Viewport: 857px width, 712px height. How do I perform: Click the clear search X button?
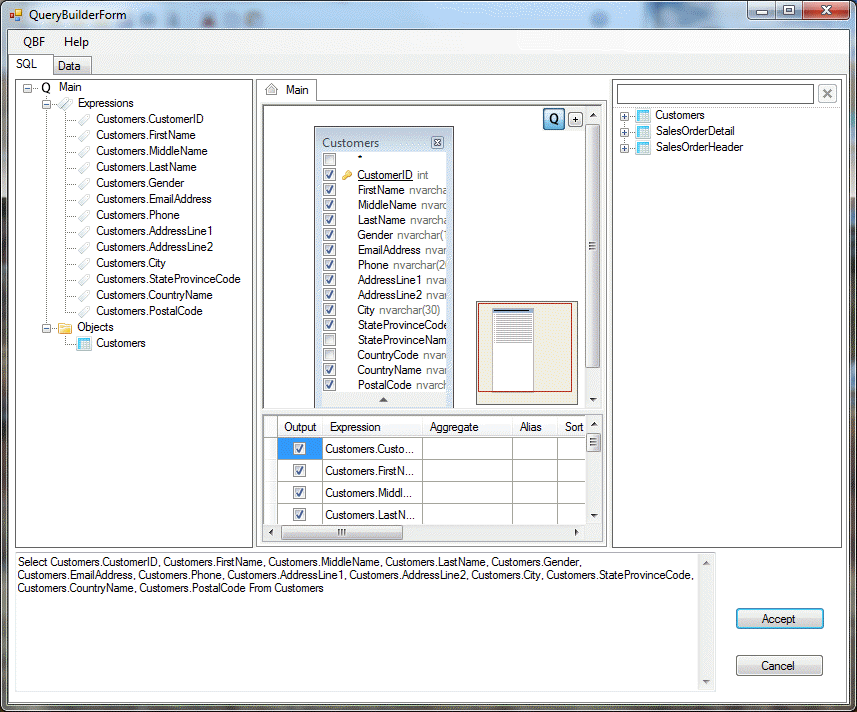827,94
